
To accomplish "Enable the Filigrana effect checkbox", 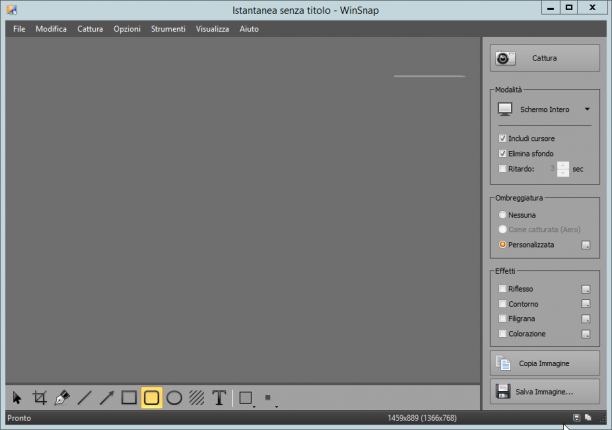I will (502, 318).
